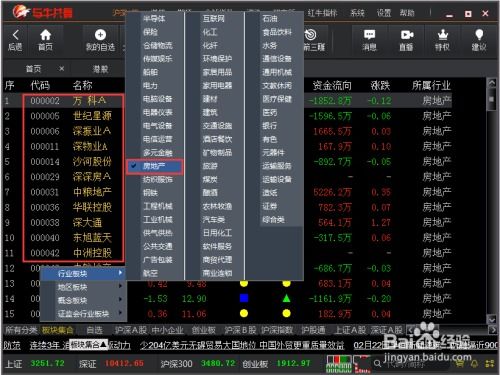500x375 pixels.
Task: Click the vertical scrollbar up arrow
Action: pyautogui.click(x=492, y=83)
